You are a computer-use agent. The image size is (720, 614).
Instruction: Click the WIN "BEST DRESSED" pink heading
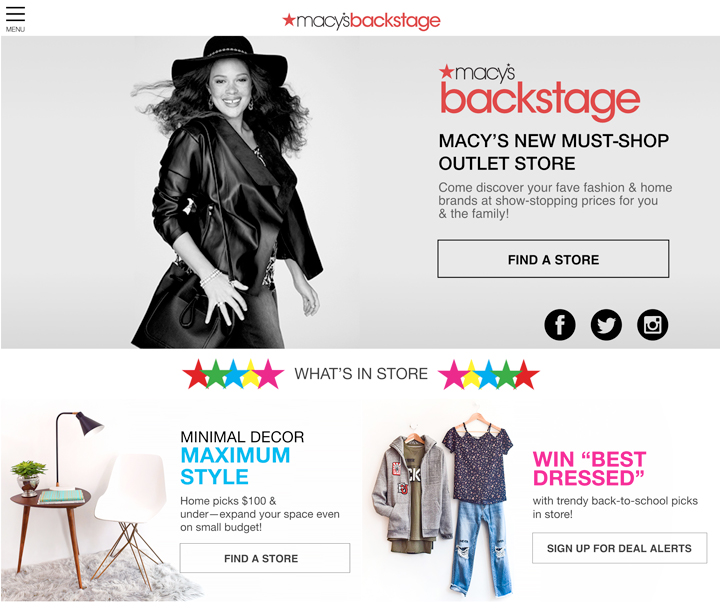[x=590, y=468]
